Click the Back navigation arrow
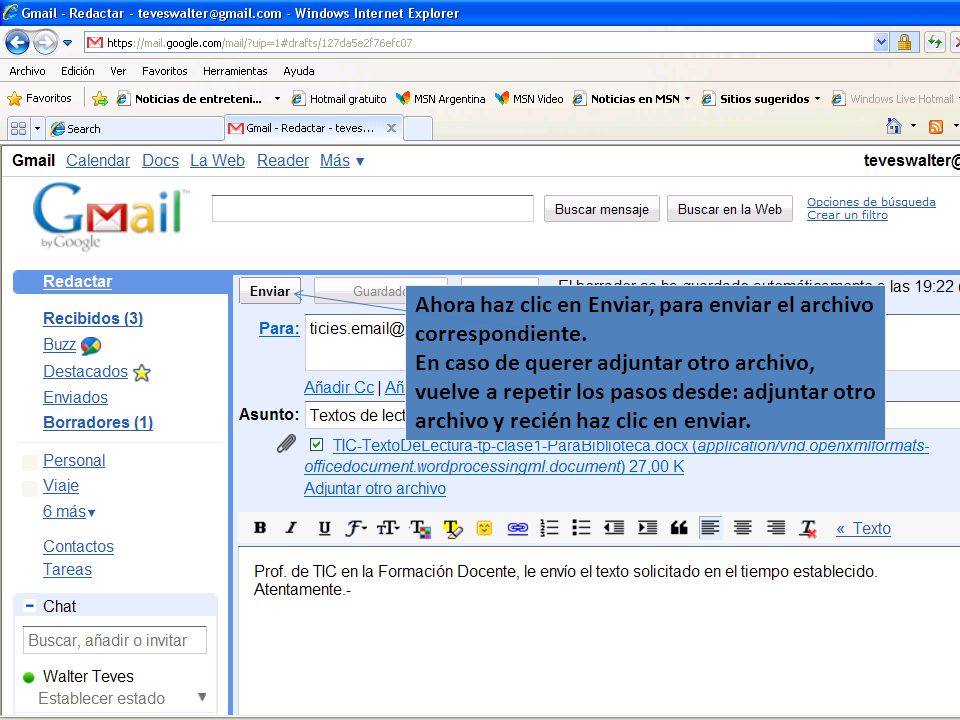This screenshot has height=720, width=960. pyautogui.click(x=17, y=42)
